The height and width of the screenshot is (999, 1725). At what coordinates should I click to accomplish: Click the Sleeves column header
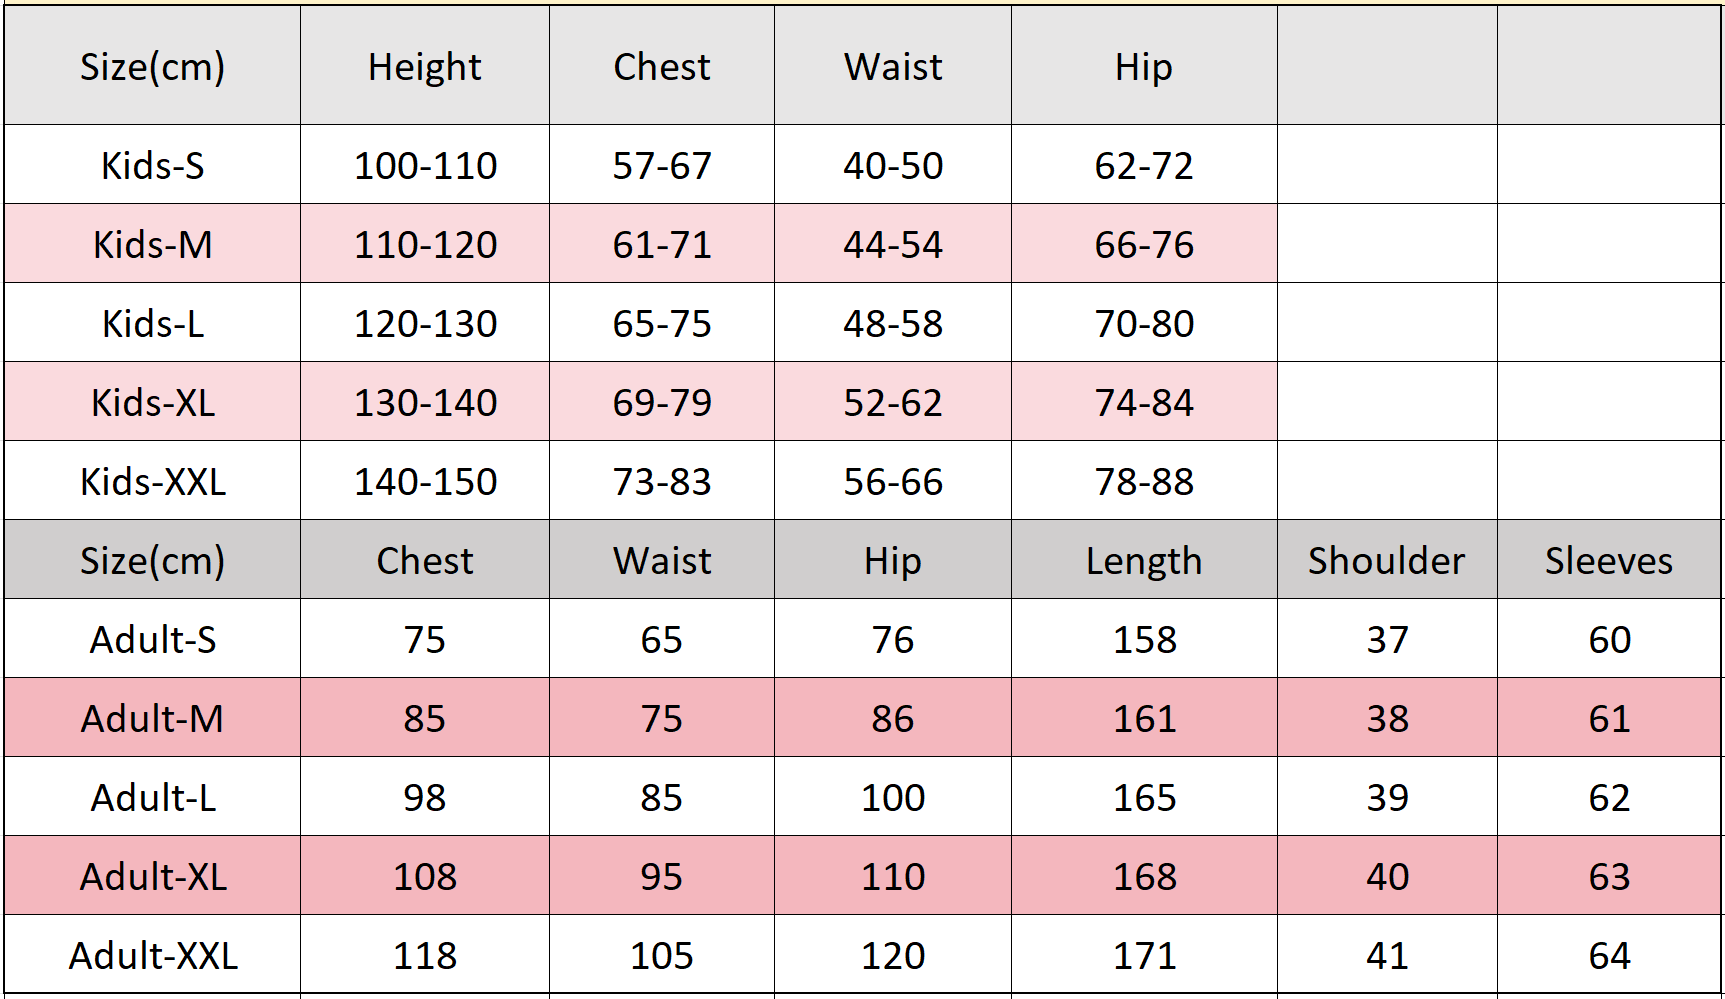(1609, 560)
